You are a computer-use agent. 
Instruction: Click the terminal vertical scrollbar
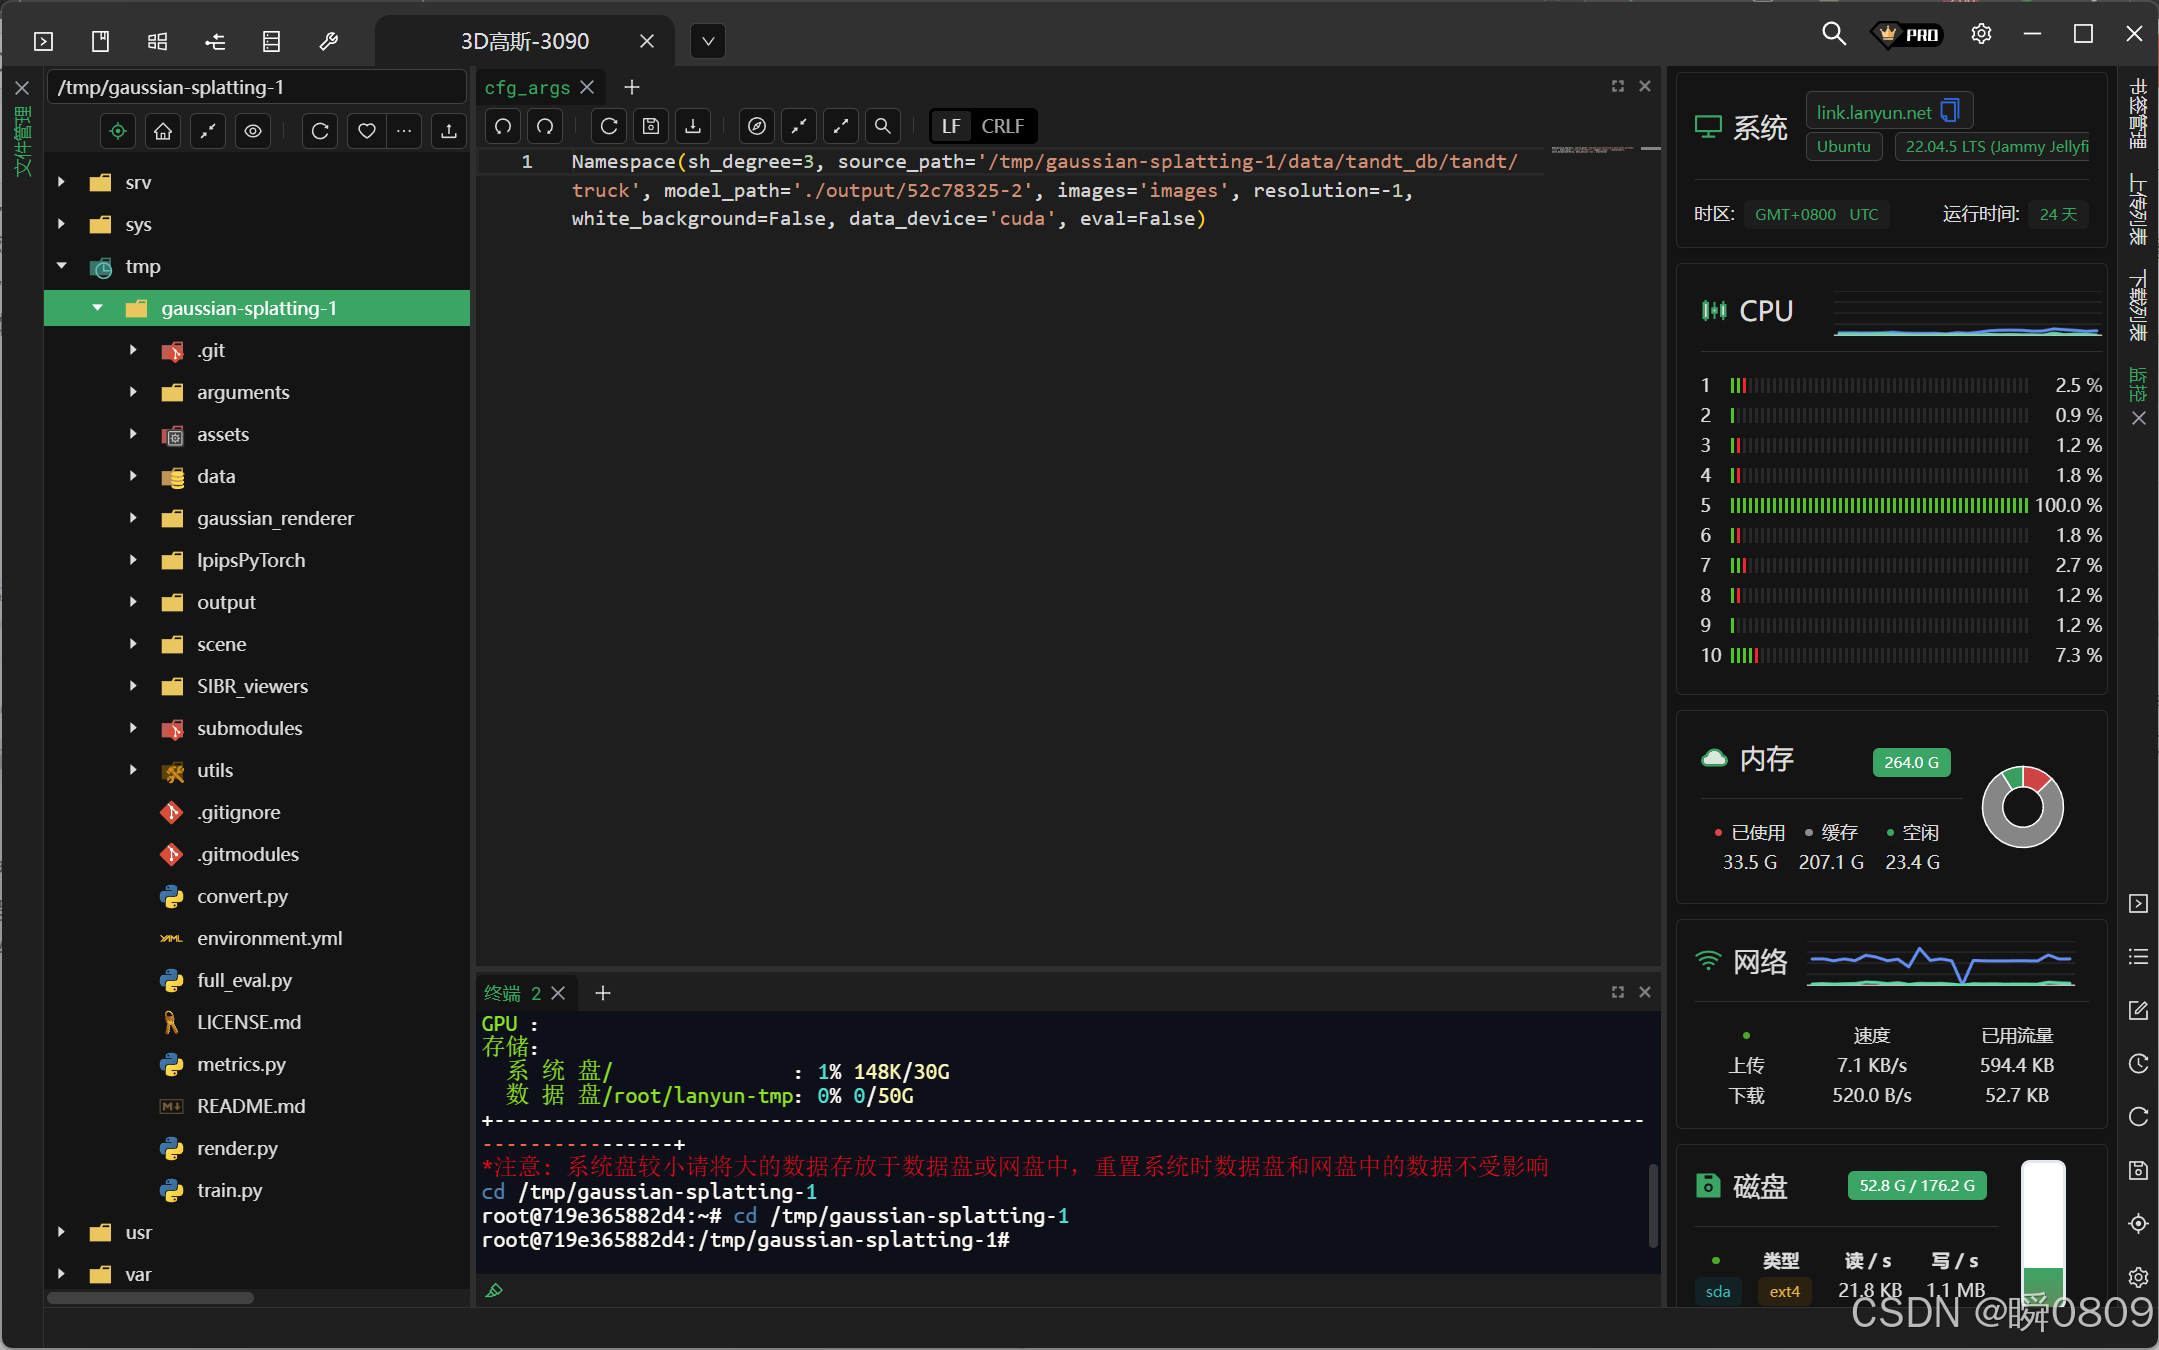pyautogui.click(x=1654, y=1205)
